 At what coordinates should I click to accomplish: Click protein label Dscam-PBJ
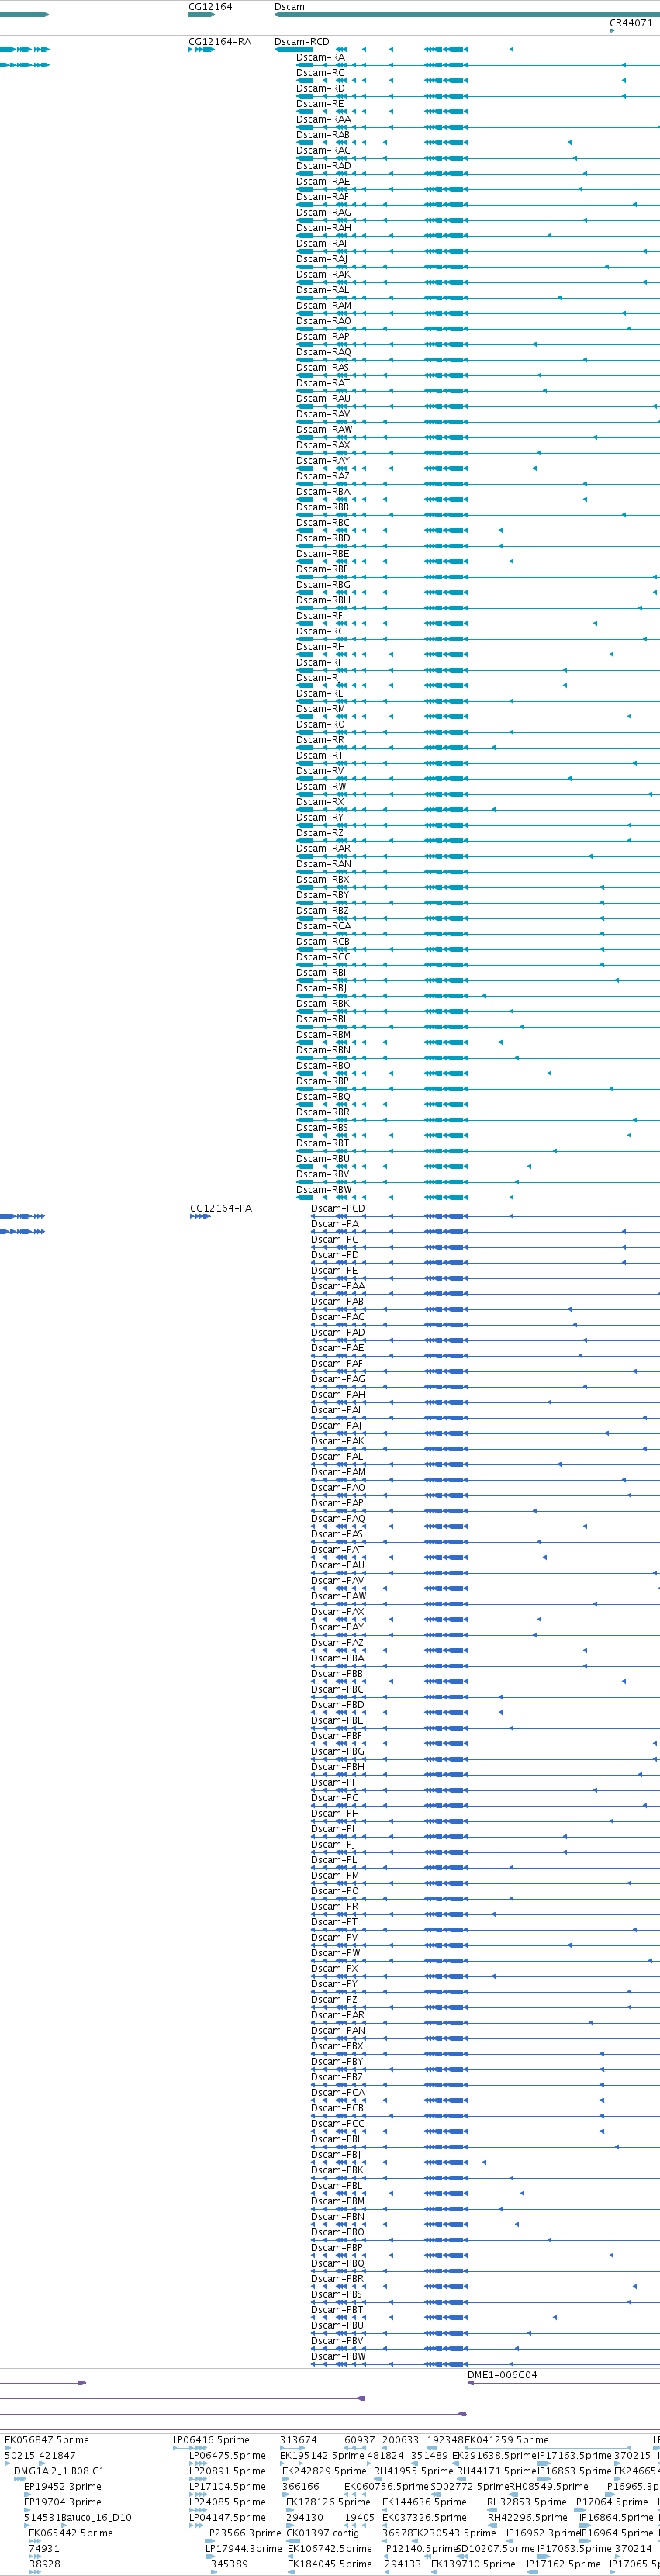pyautogui.click(x=336, y=2155)
